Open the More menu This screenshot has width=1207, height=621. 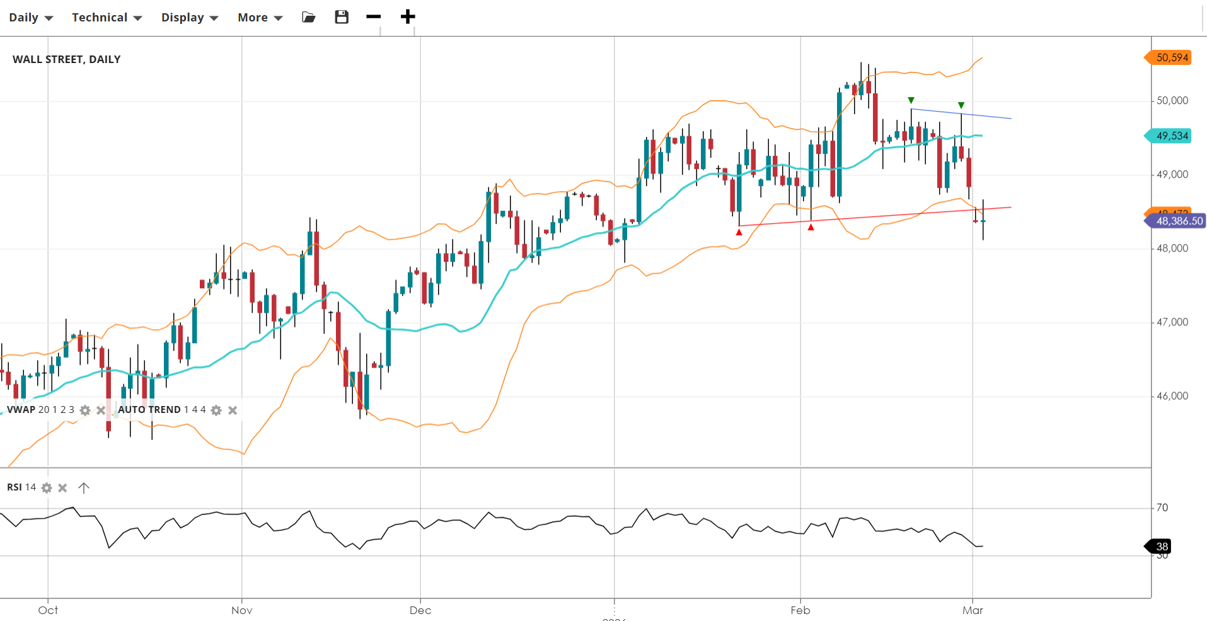tap(259, 17)
